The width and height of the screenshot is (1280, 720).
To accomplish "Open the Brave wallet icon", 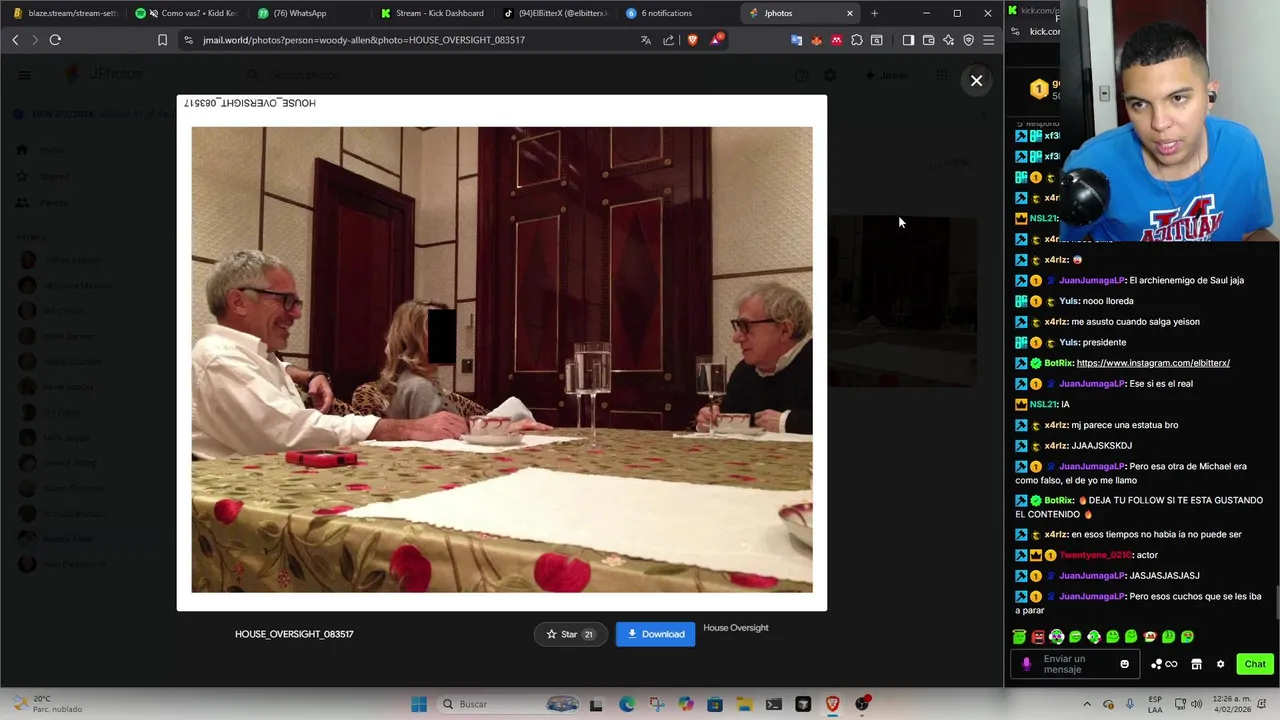I will [928, 40].
